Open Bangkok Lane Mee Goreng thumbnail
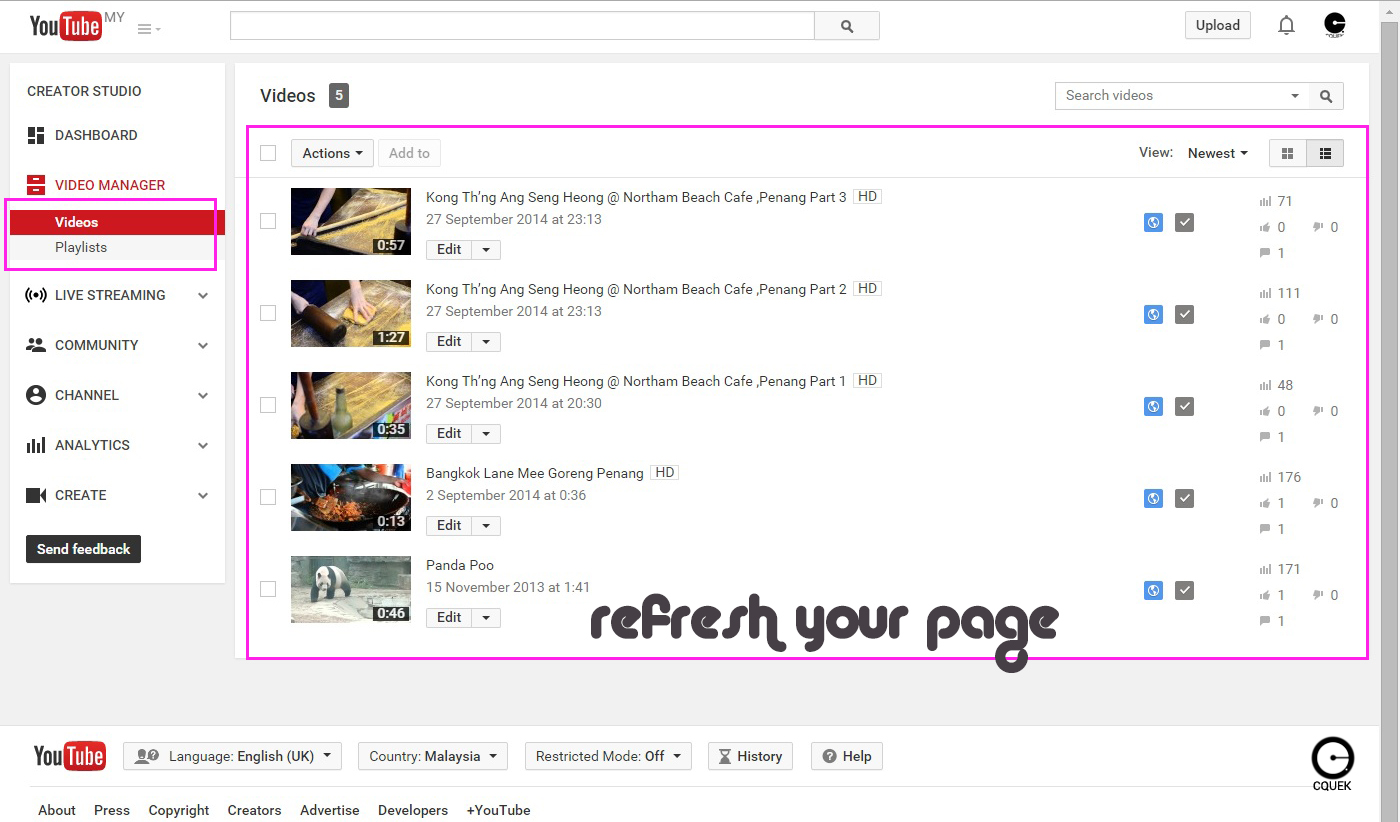The image size is (1400, 822). (x=351, y=497)
